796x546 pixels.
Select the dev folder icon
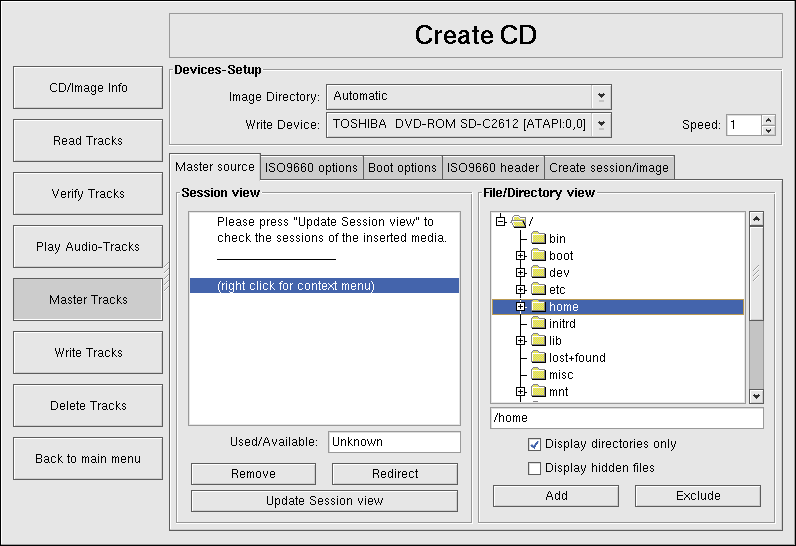point(538,273)
